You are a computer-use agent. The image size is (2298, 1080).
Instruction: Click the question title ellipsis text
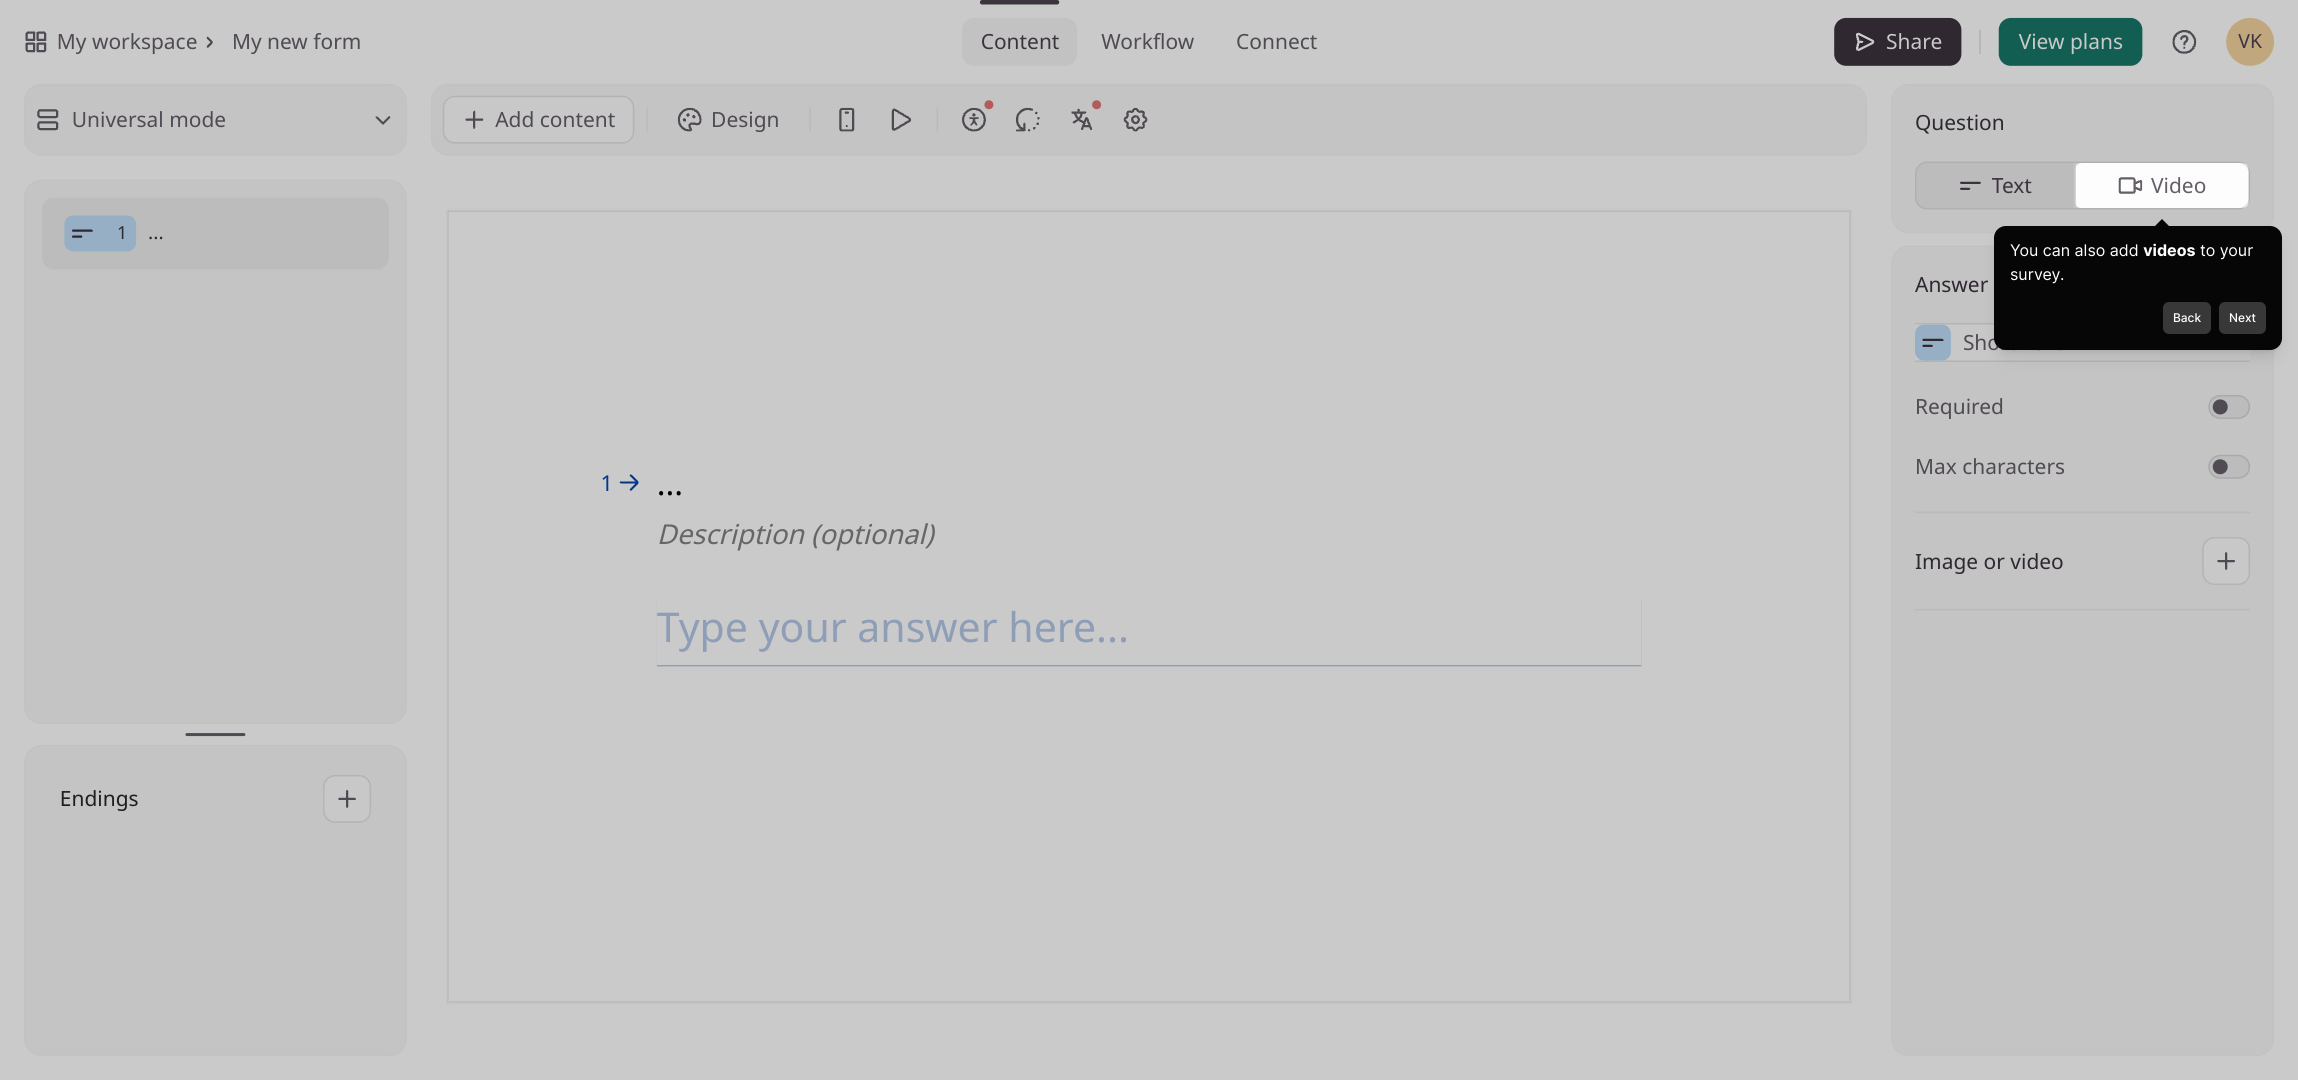[x=670, y=489]
